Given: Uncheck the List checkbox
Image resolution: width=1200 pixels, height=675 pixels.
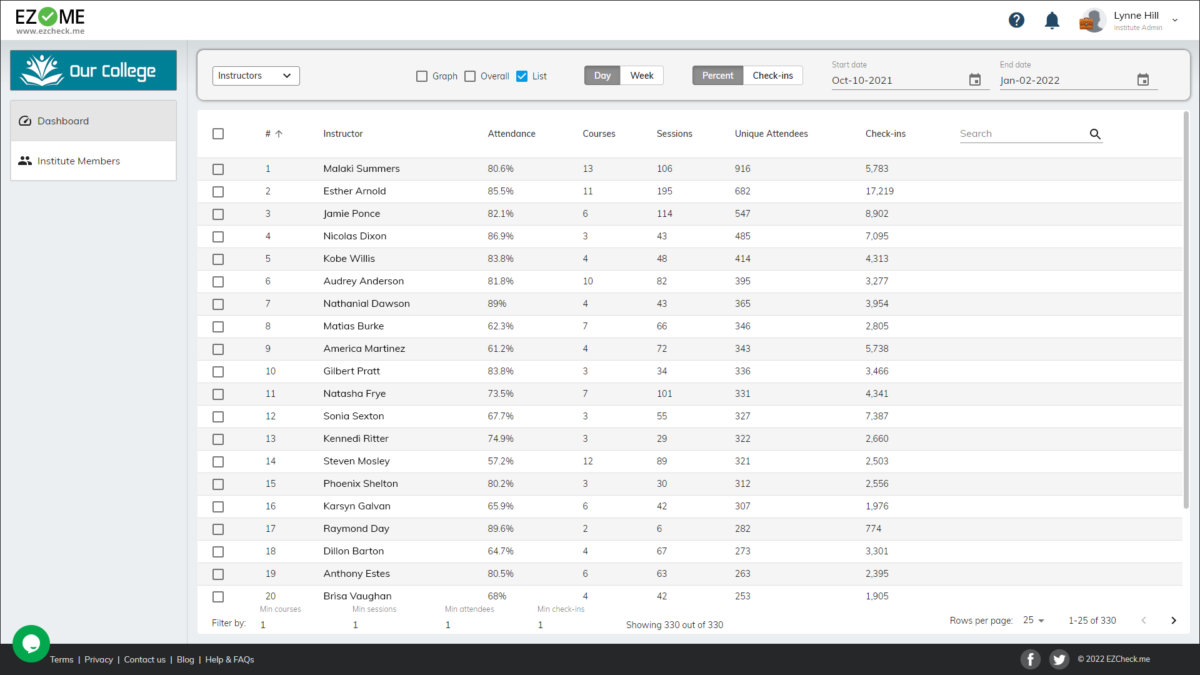Looking at the screenshot, I should (x=522, y=76).
